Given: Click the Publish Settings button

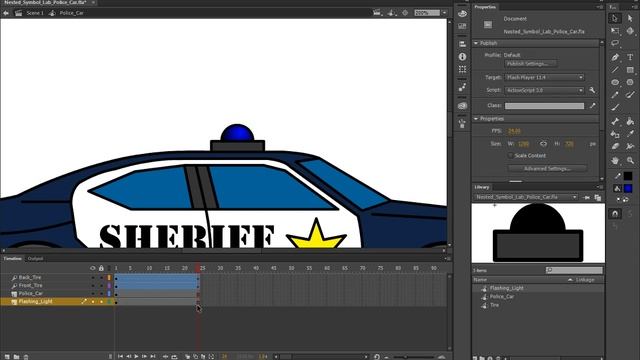Looking at the screenshot, I should [530, 64].
